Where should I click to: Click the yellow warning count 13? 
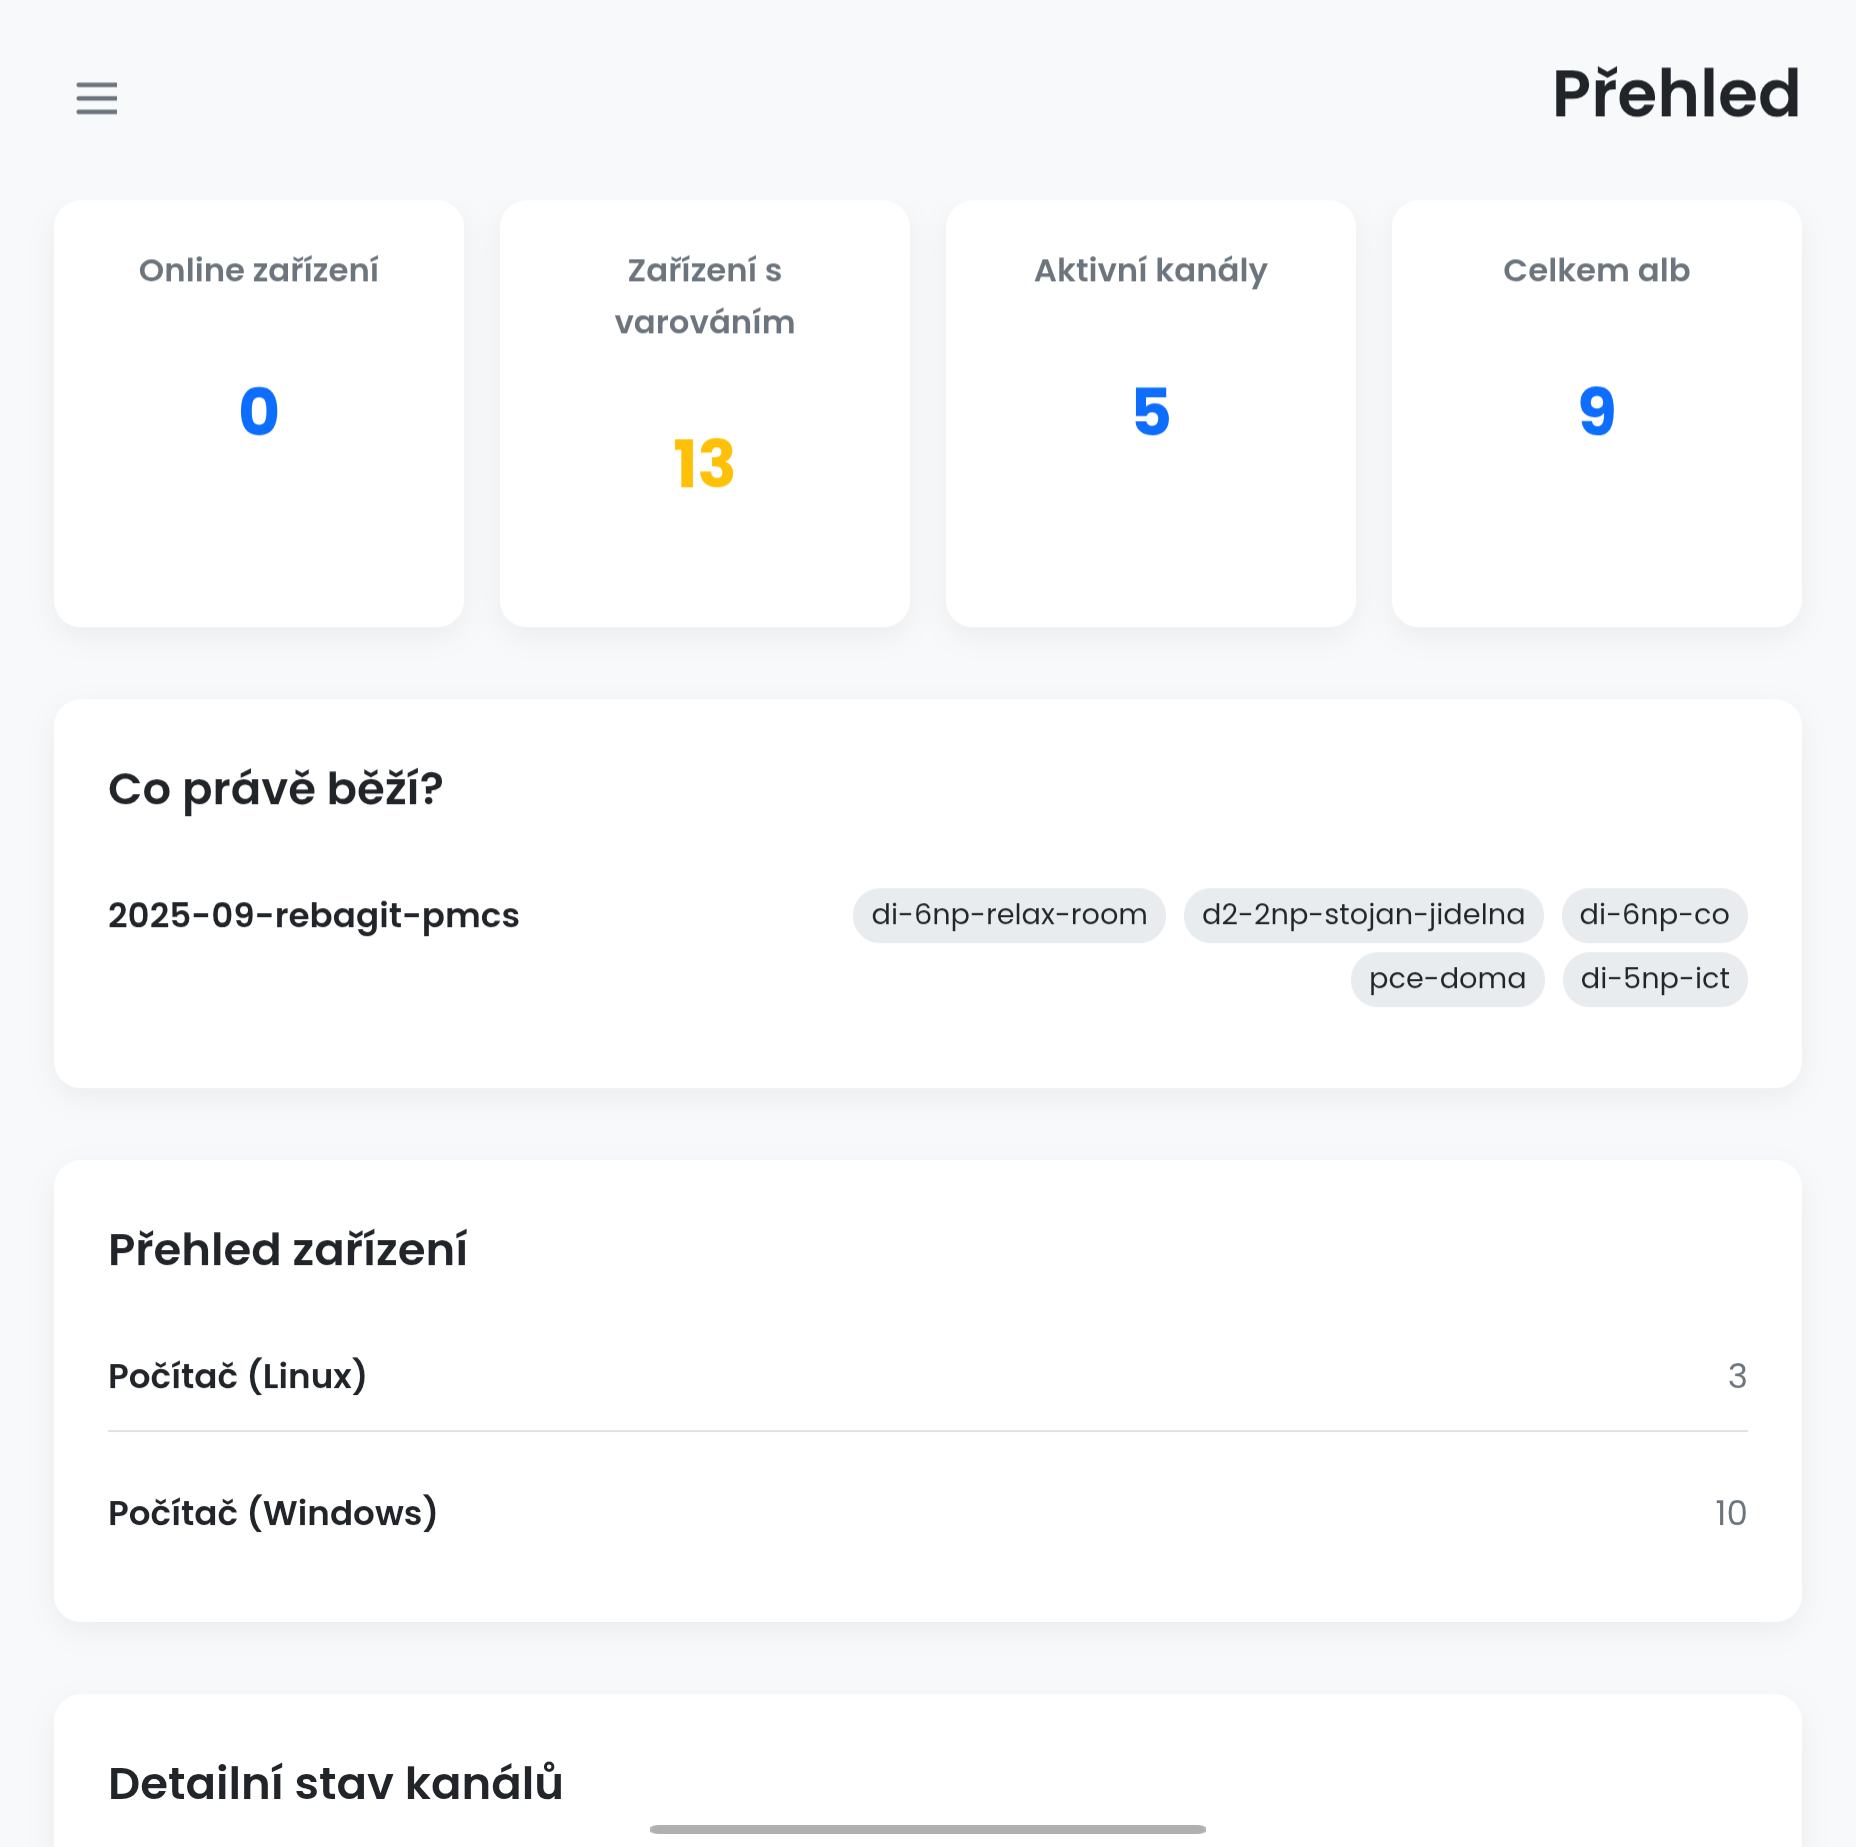pyautogui.click(x=704, y=464)
